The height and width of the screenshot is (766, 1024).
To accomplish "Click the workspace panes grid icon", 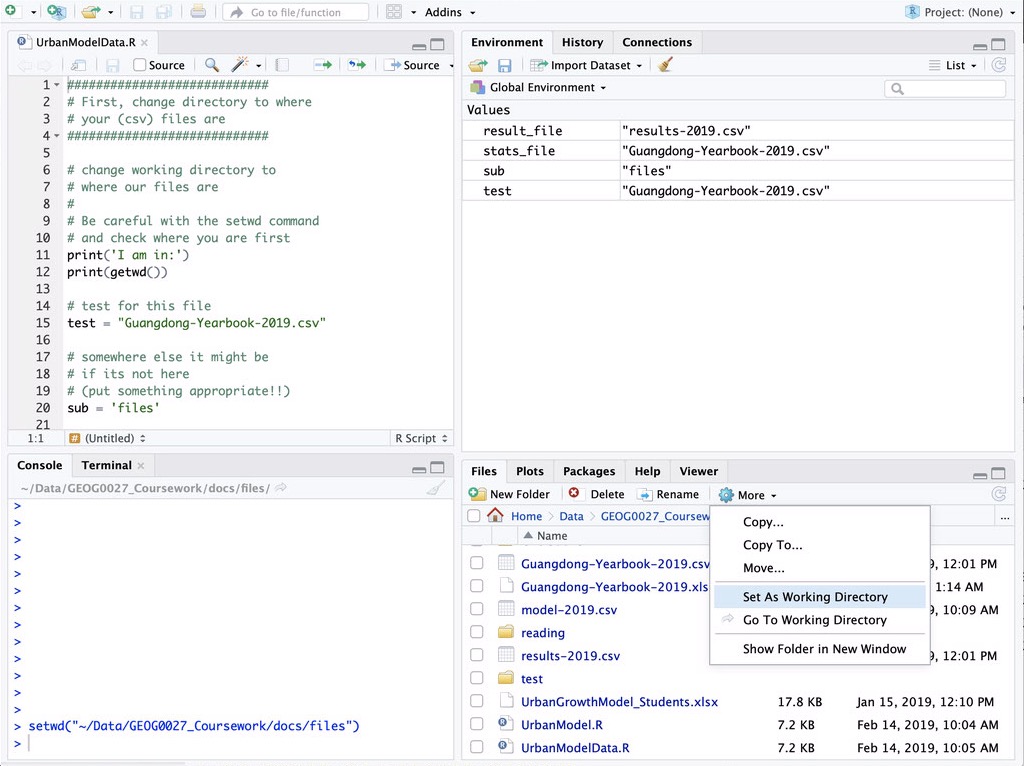I will (x=394, y=12).
